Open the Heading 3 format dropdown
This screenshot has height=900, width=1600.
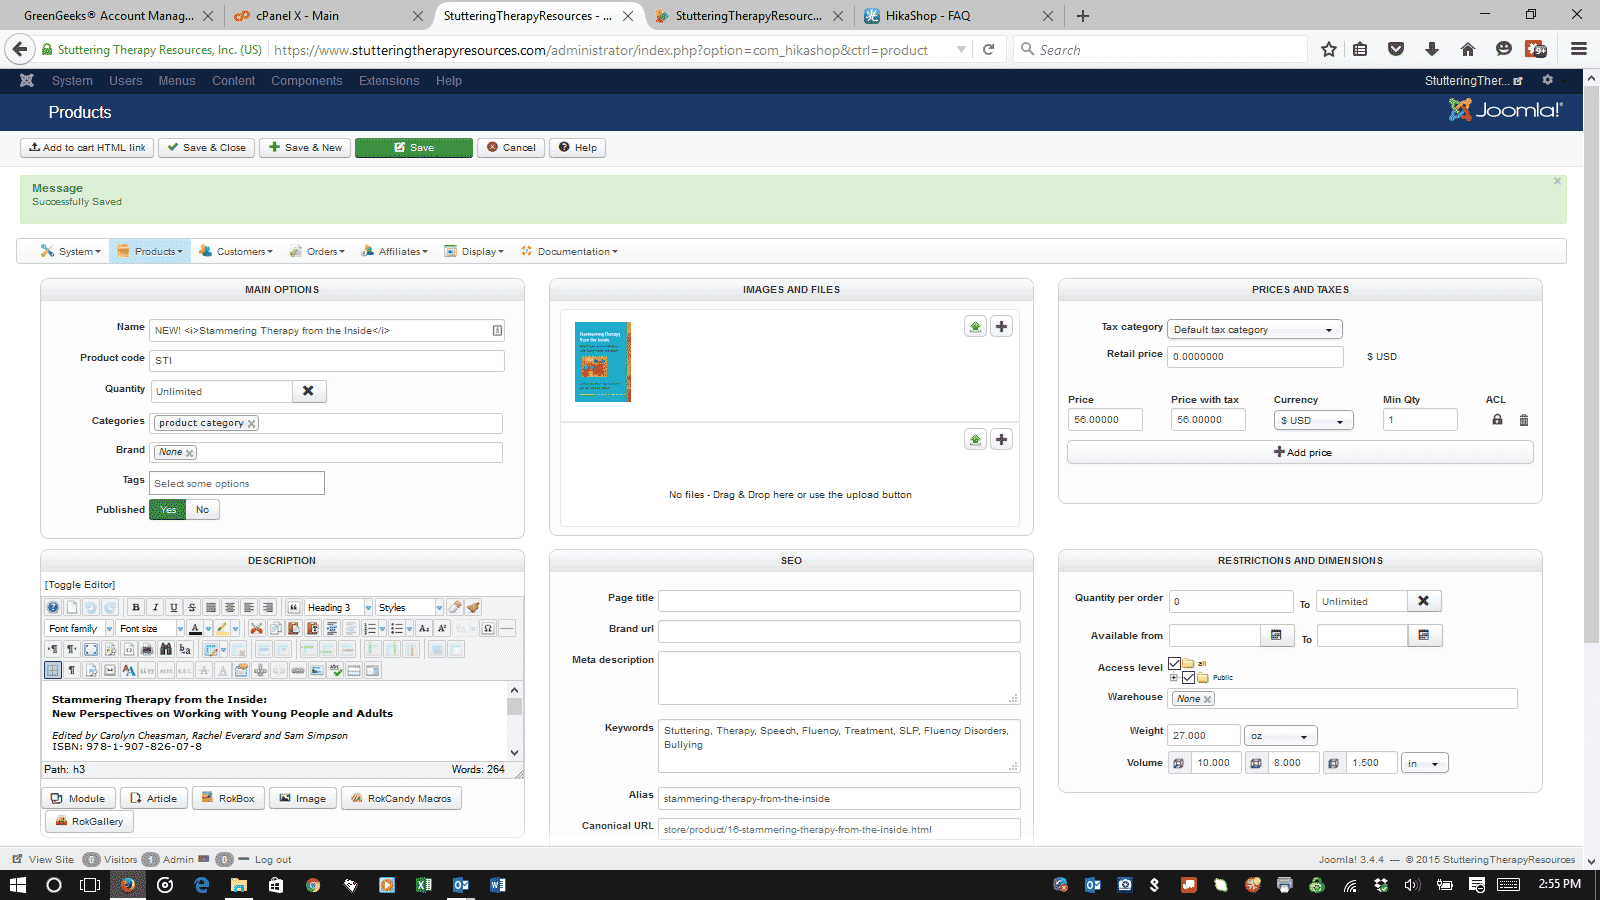click(x=338, y=607)
